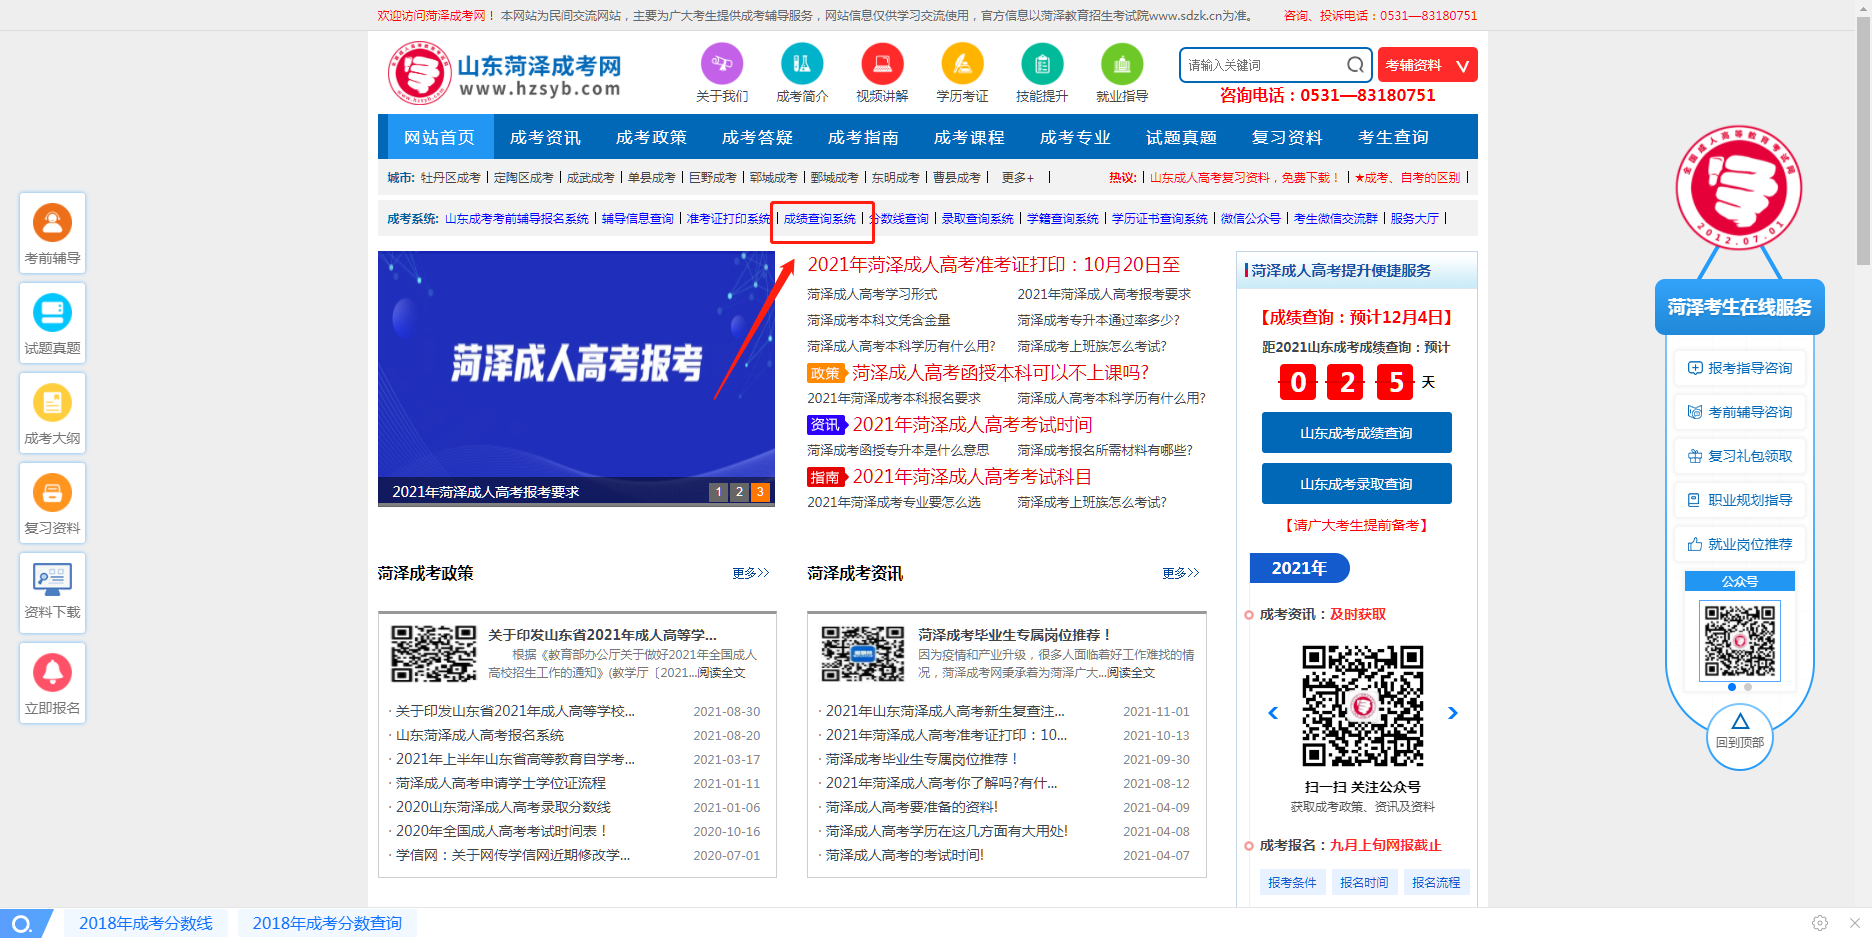The image size is (1872, 938).
Task: Select the 成考简介 flask icon
Action: pos(802,64)
